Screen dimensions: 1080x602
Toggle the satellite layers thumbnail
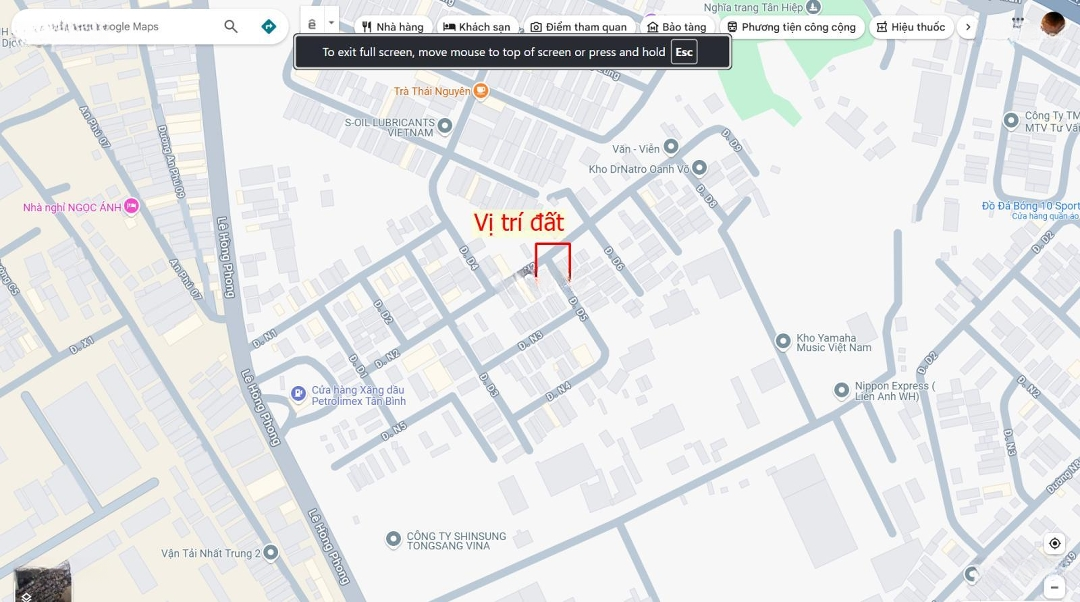tap(42, 583)
